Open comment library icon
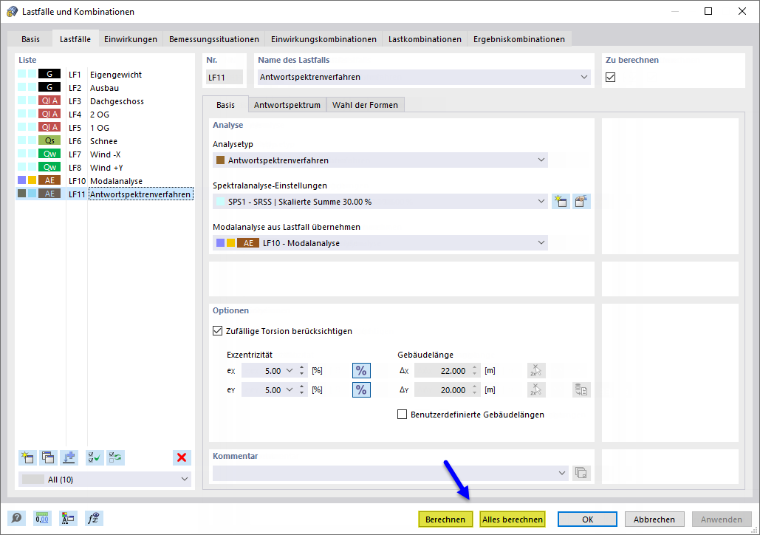The width and height of the screenshot is (760, 535). click(581, 472)
